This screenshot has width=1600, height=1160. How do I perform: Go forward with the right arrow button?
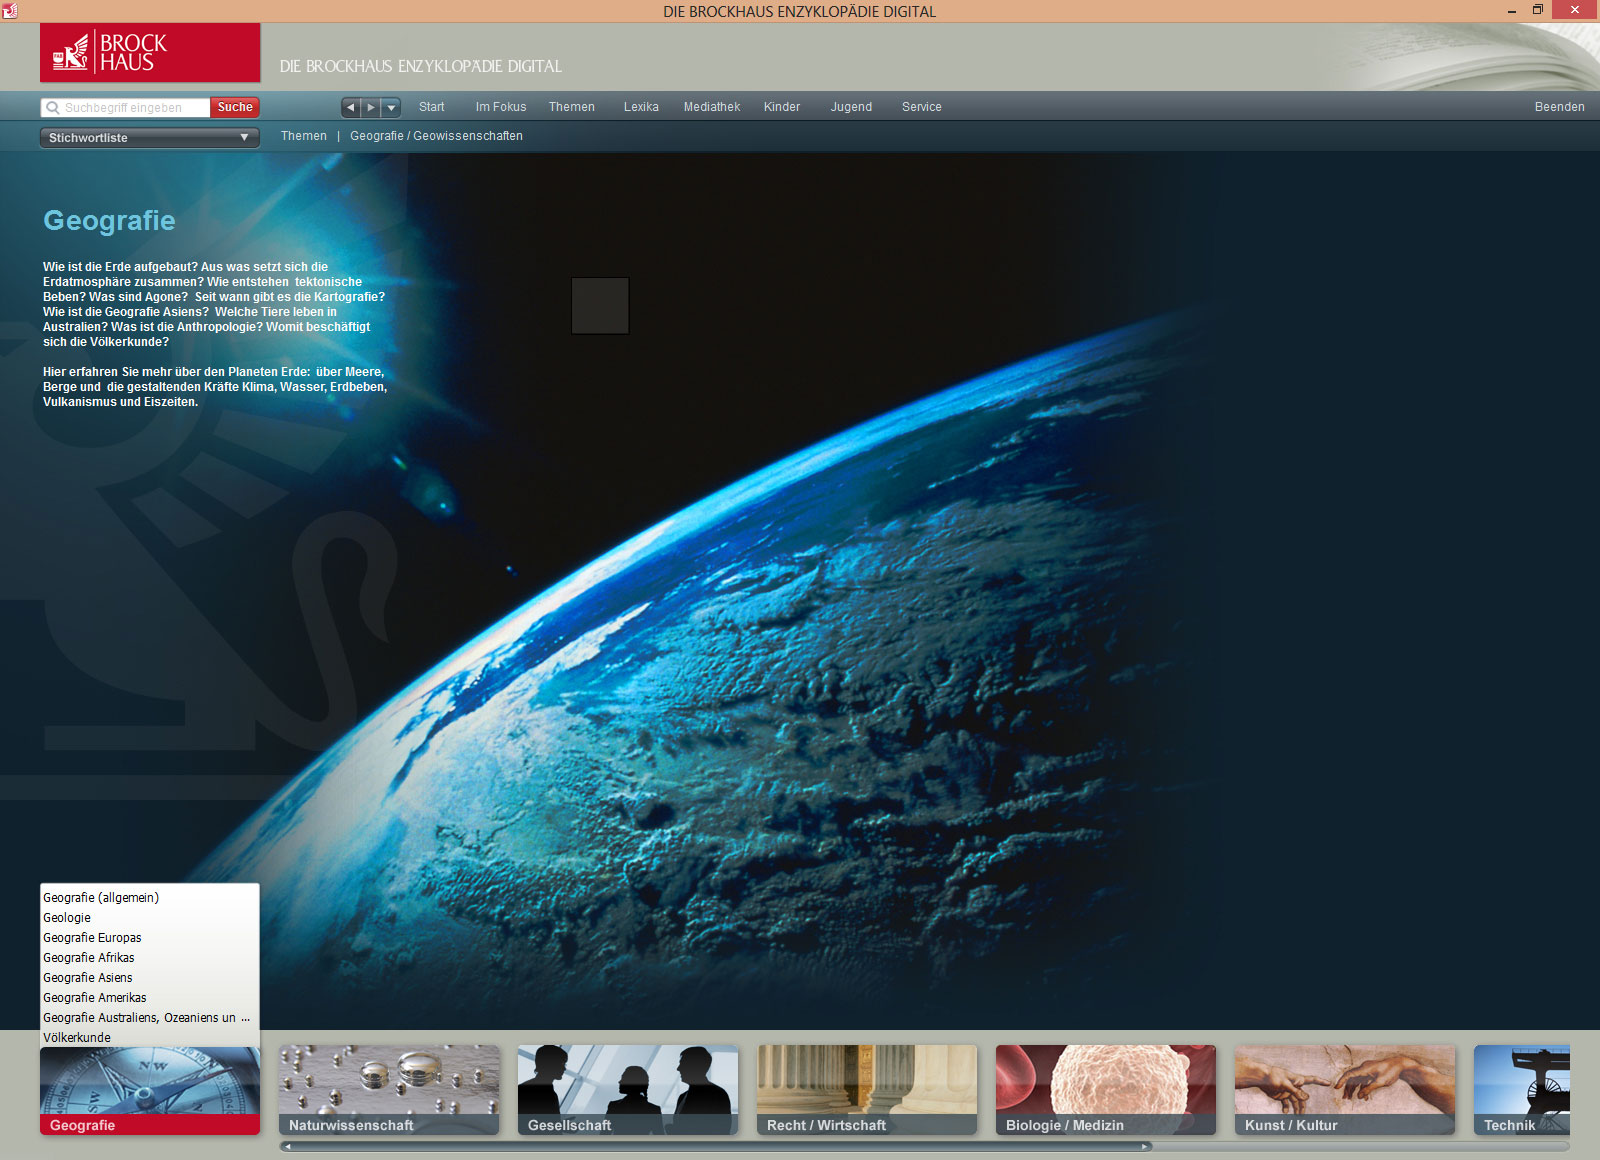click(371, 107)
